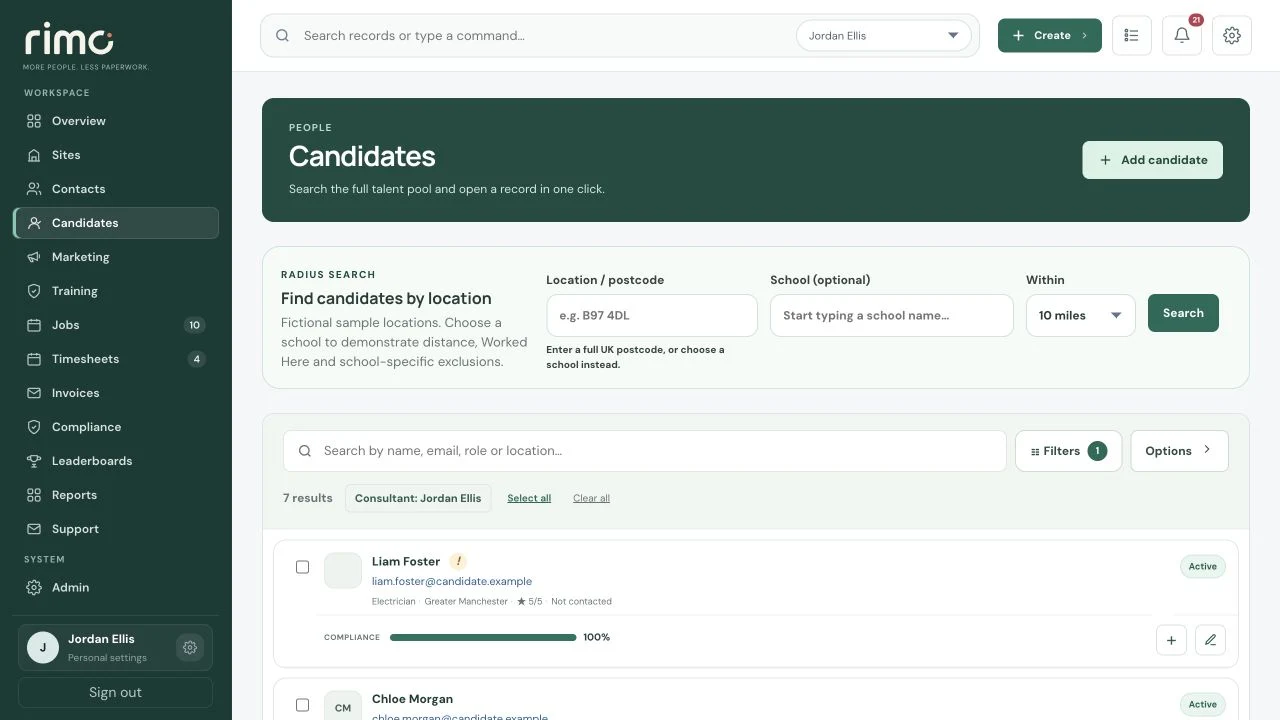Select Candidates in the sidebar
Image resolution: width=1280 pixels, height=720 pixels.
116,223
